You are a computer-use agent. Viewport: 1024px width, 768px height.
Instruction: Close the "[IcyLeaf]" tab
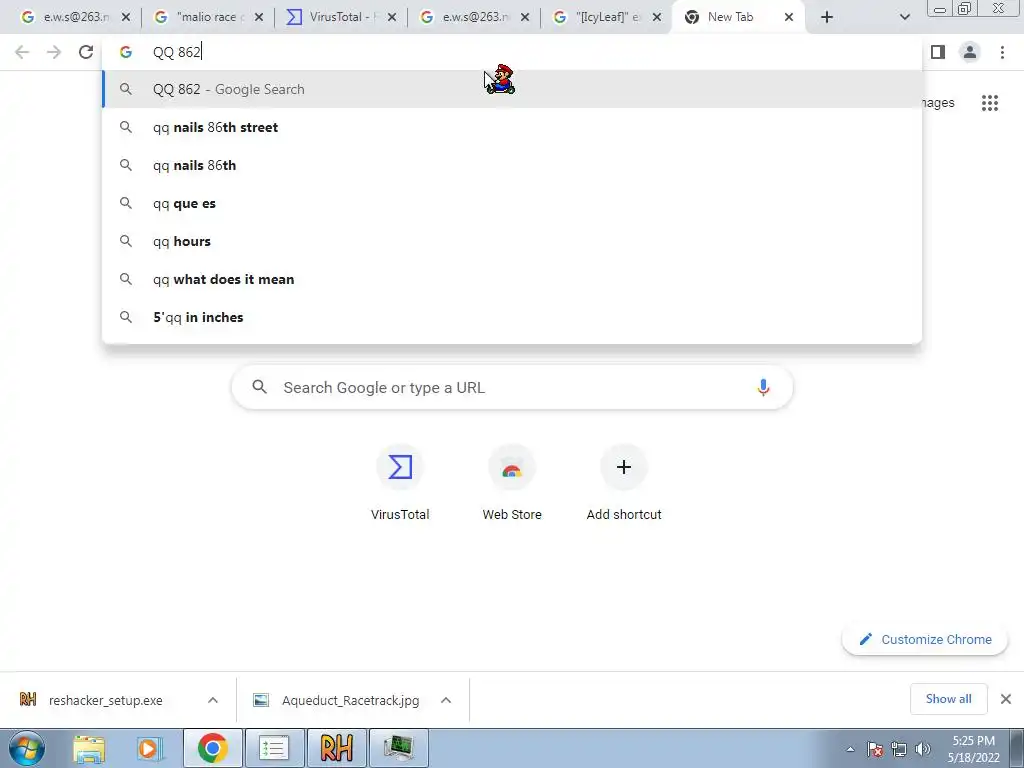click(x=658, y=18)
